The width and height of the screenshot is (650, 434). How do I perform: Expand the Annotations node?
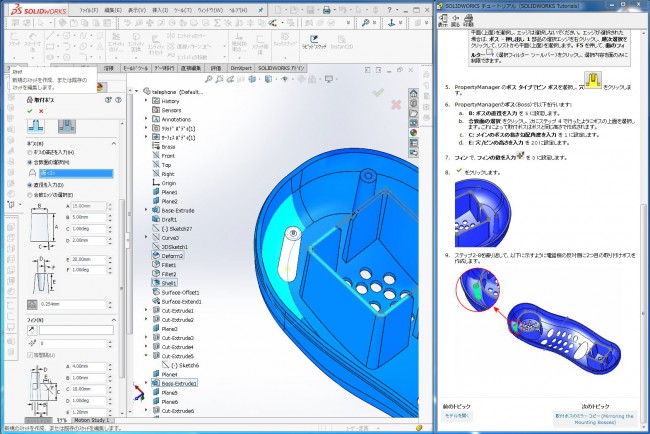pos(146,119)
